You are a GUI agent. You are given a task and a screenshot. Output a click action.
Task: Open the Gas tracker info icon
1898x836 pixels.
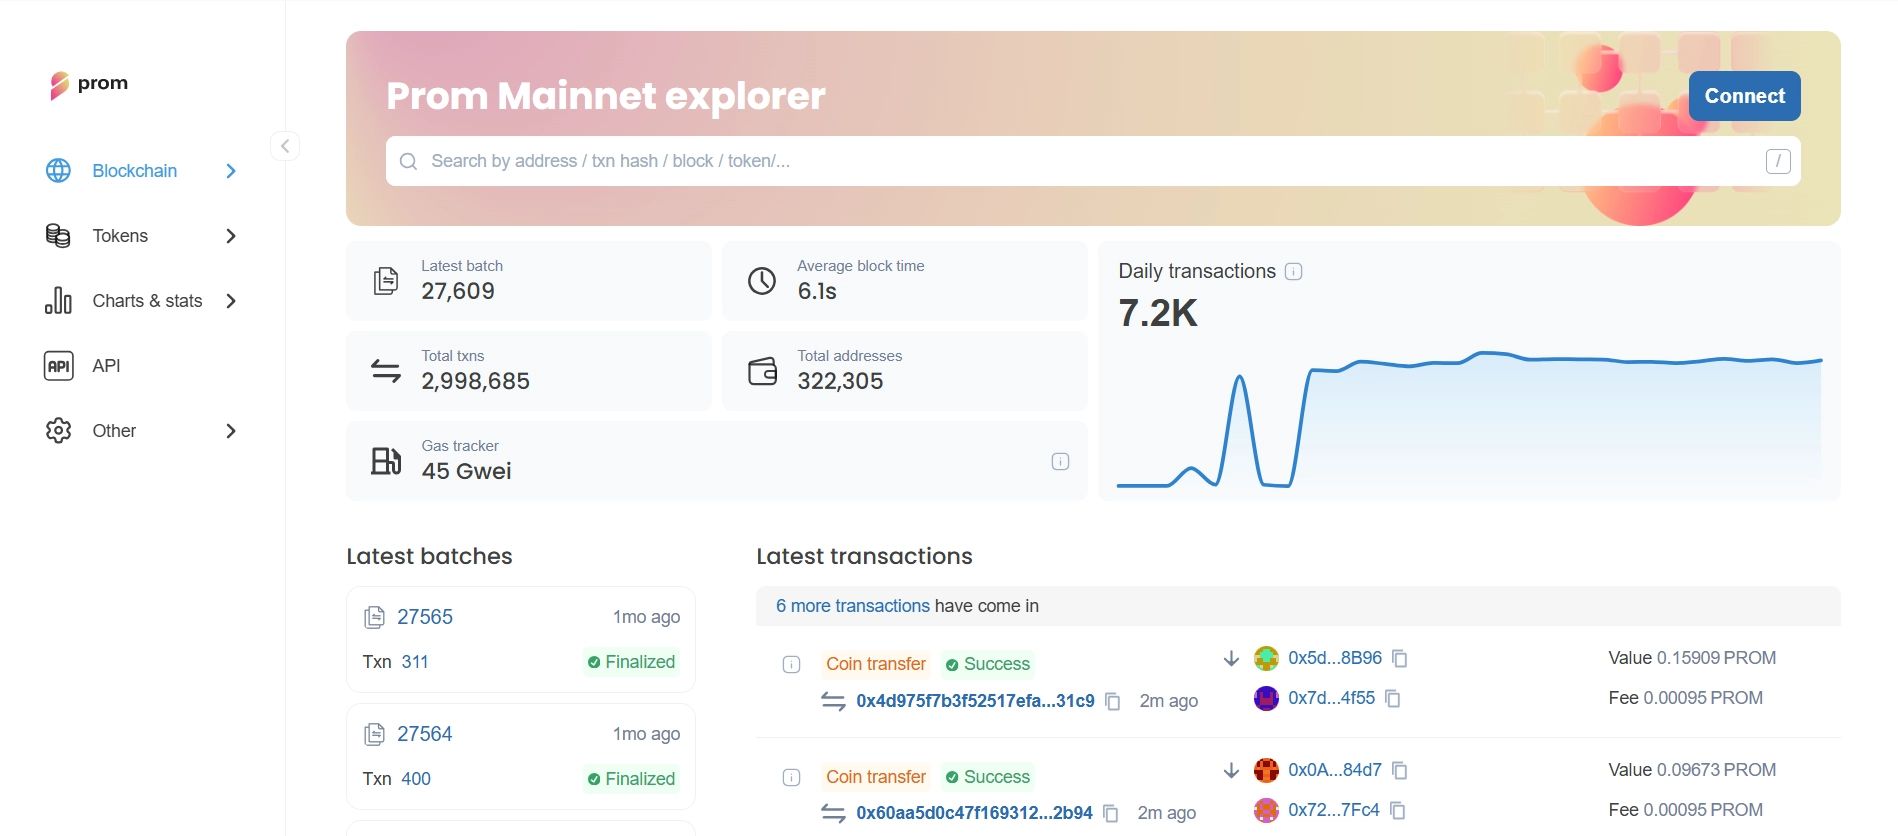(x=1060, y=461)
